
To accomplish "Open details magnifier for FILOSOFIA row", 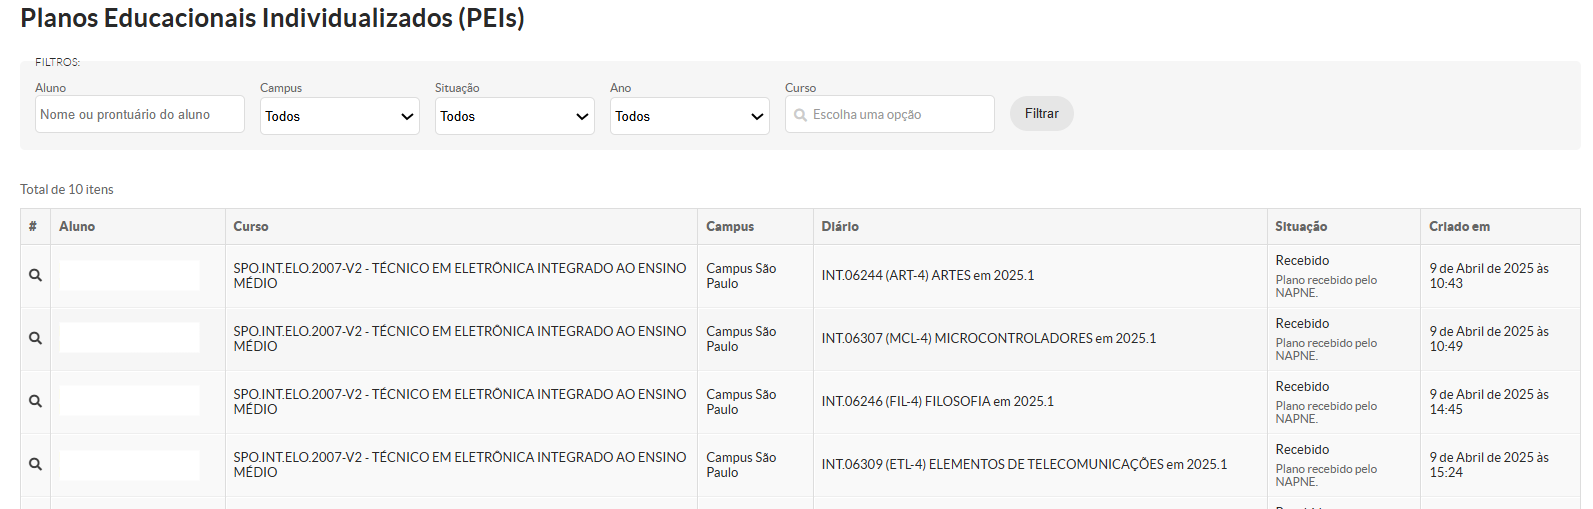I will coord(35,401).
